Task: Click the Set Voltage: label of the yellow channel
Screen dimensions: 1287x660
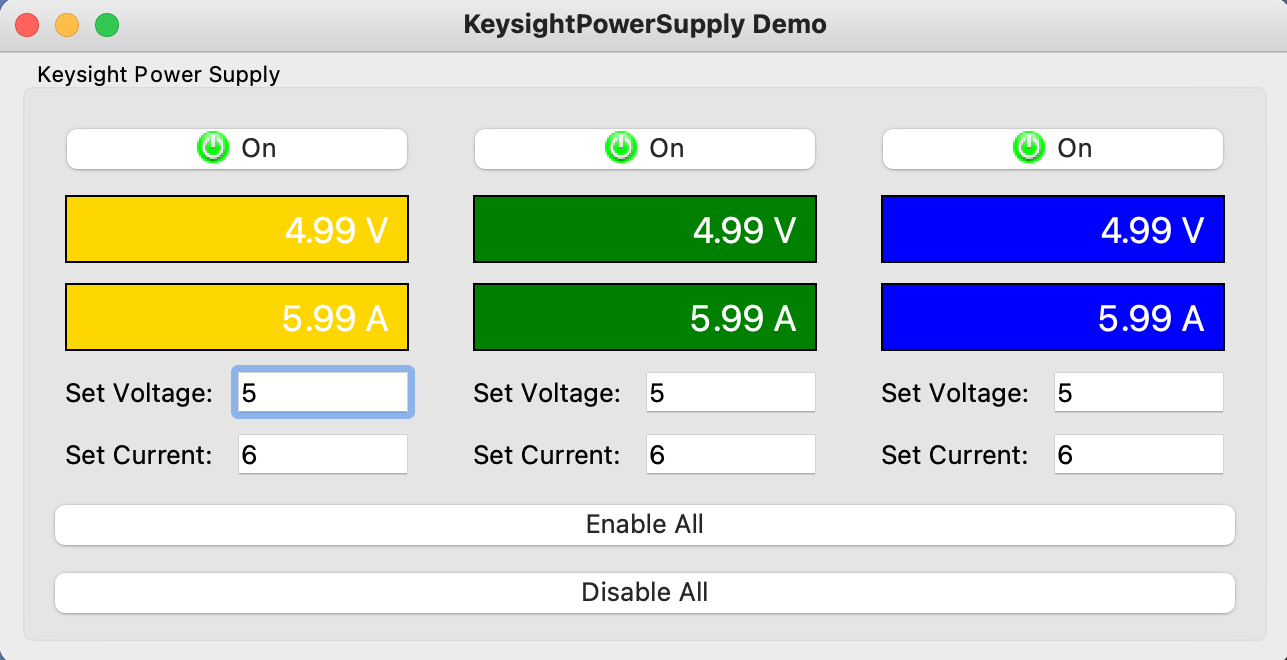Action: coord(139,393)
